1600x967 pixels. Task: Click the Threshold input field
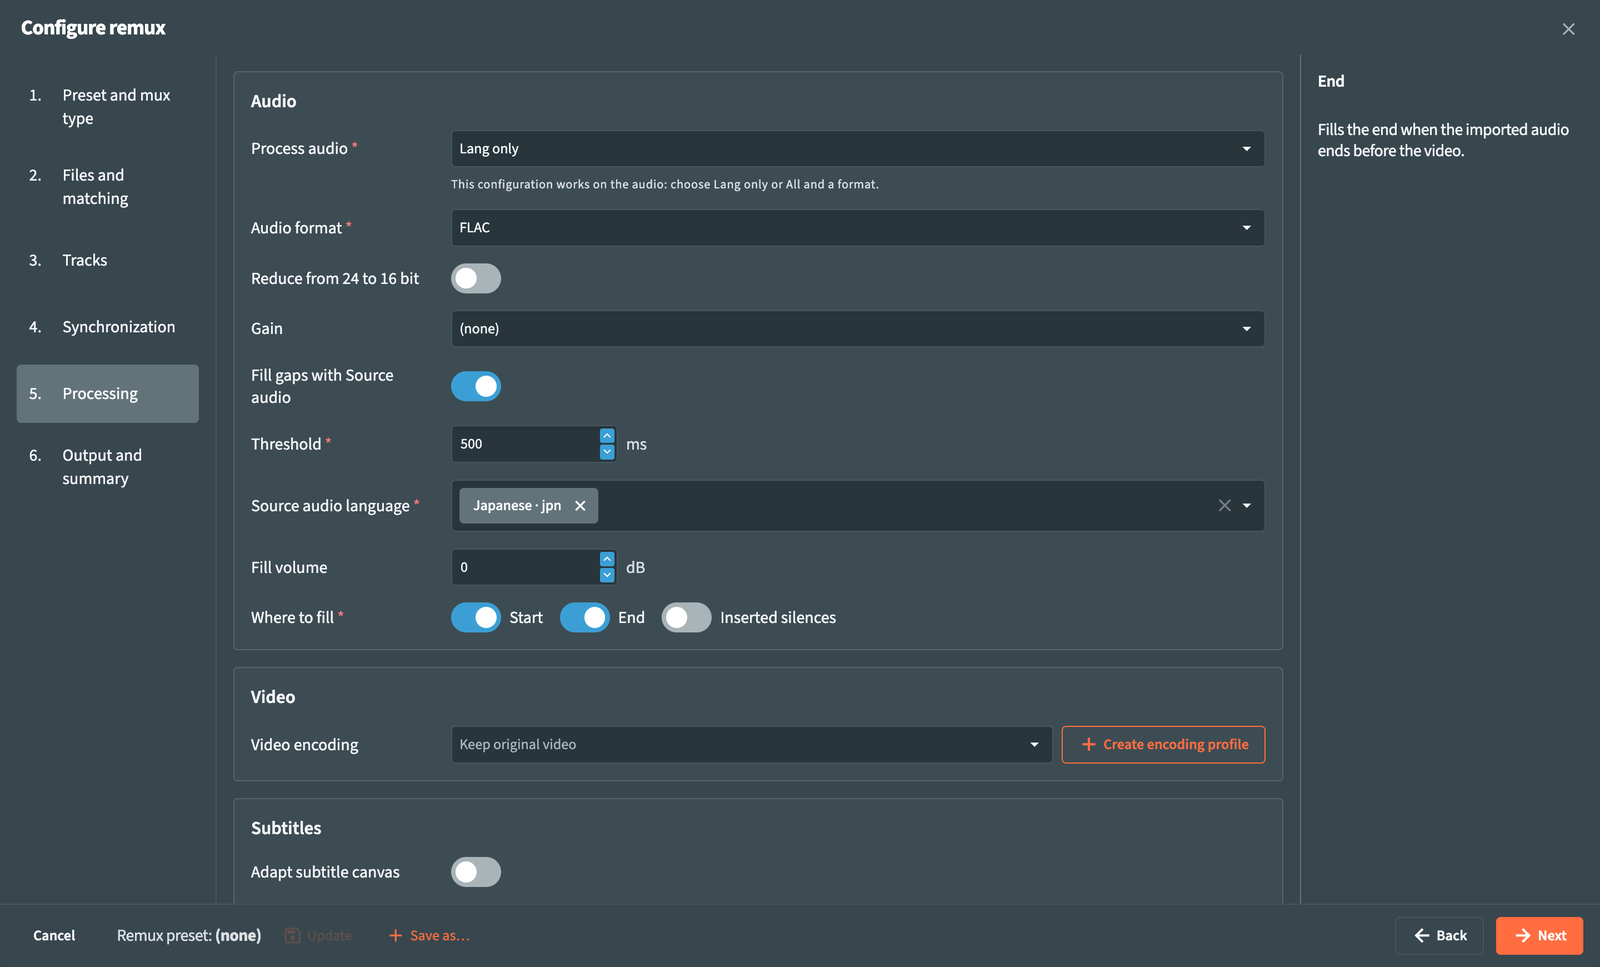click(526, 444)
